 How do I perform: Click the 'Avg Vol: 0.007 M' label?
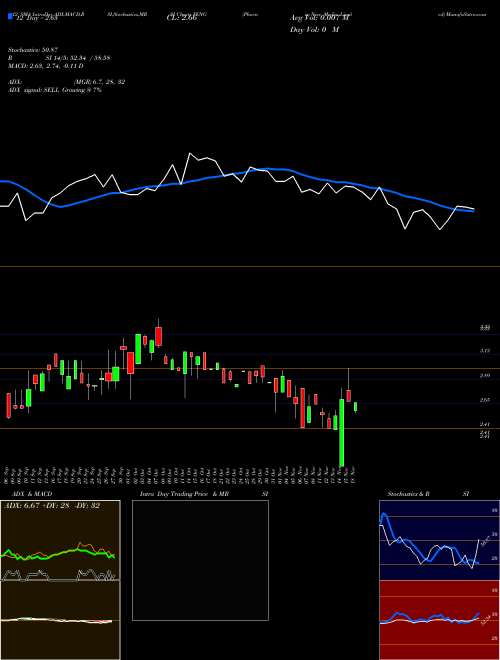pos(317,18)
